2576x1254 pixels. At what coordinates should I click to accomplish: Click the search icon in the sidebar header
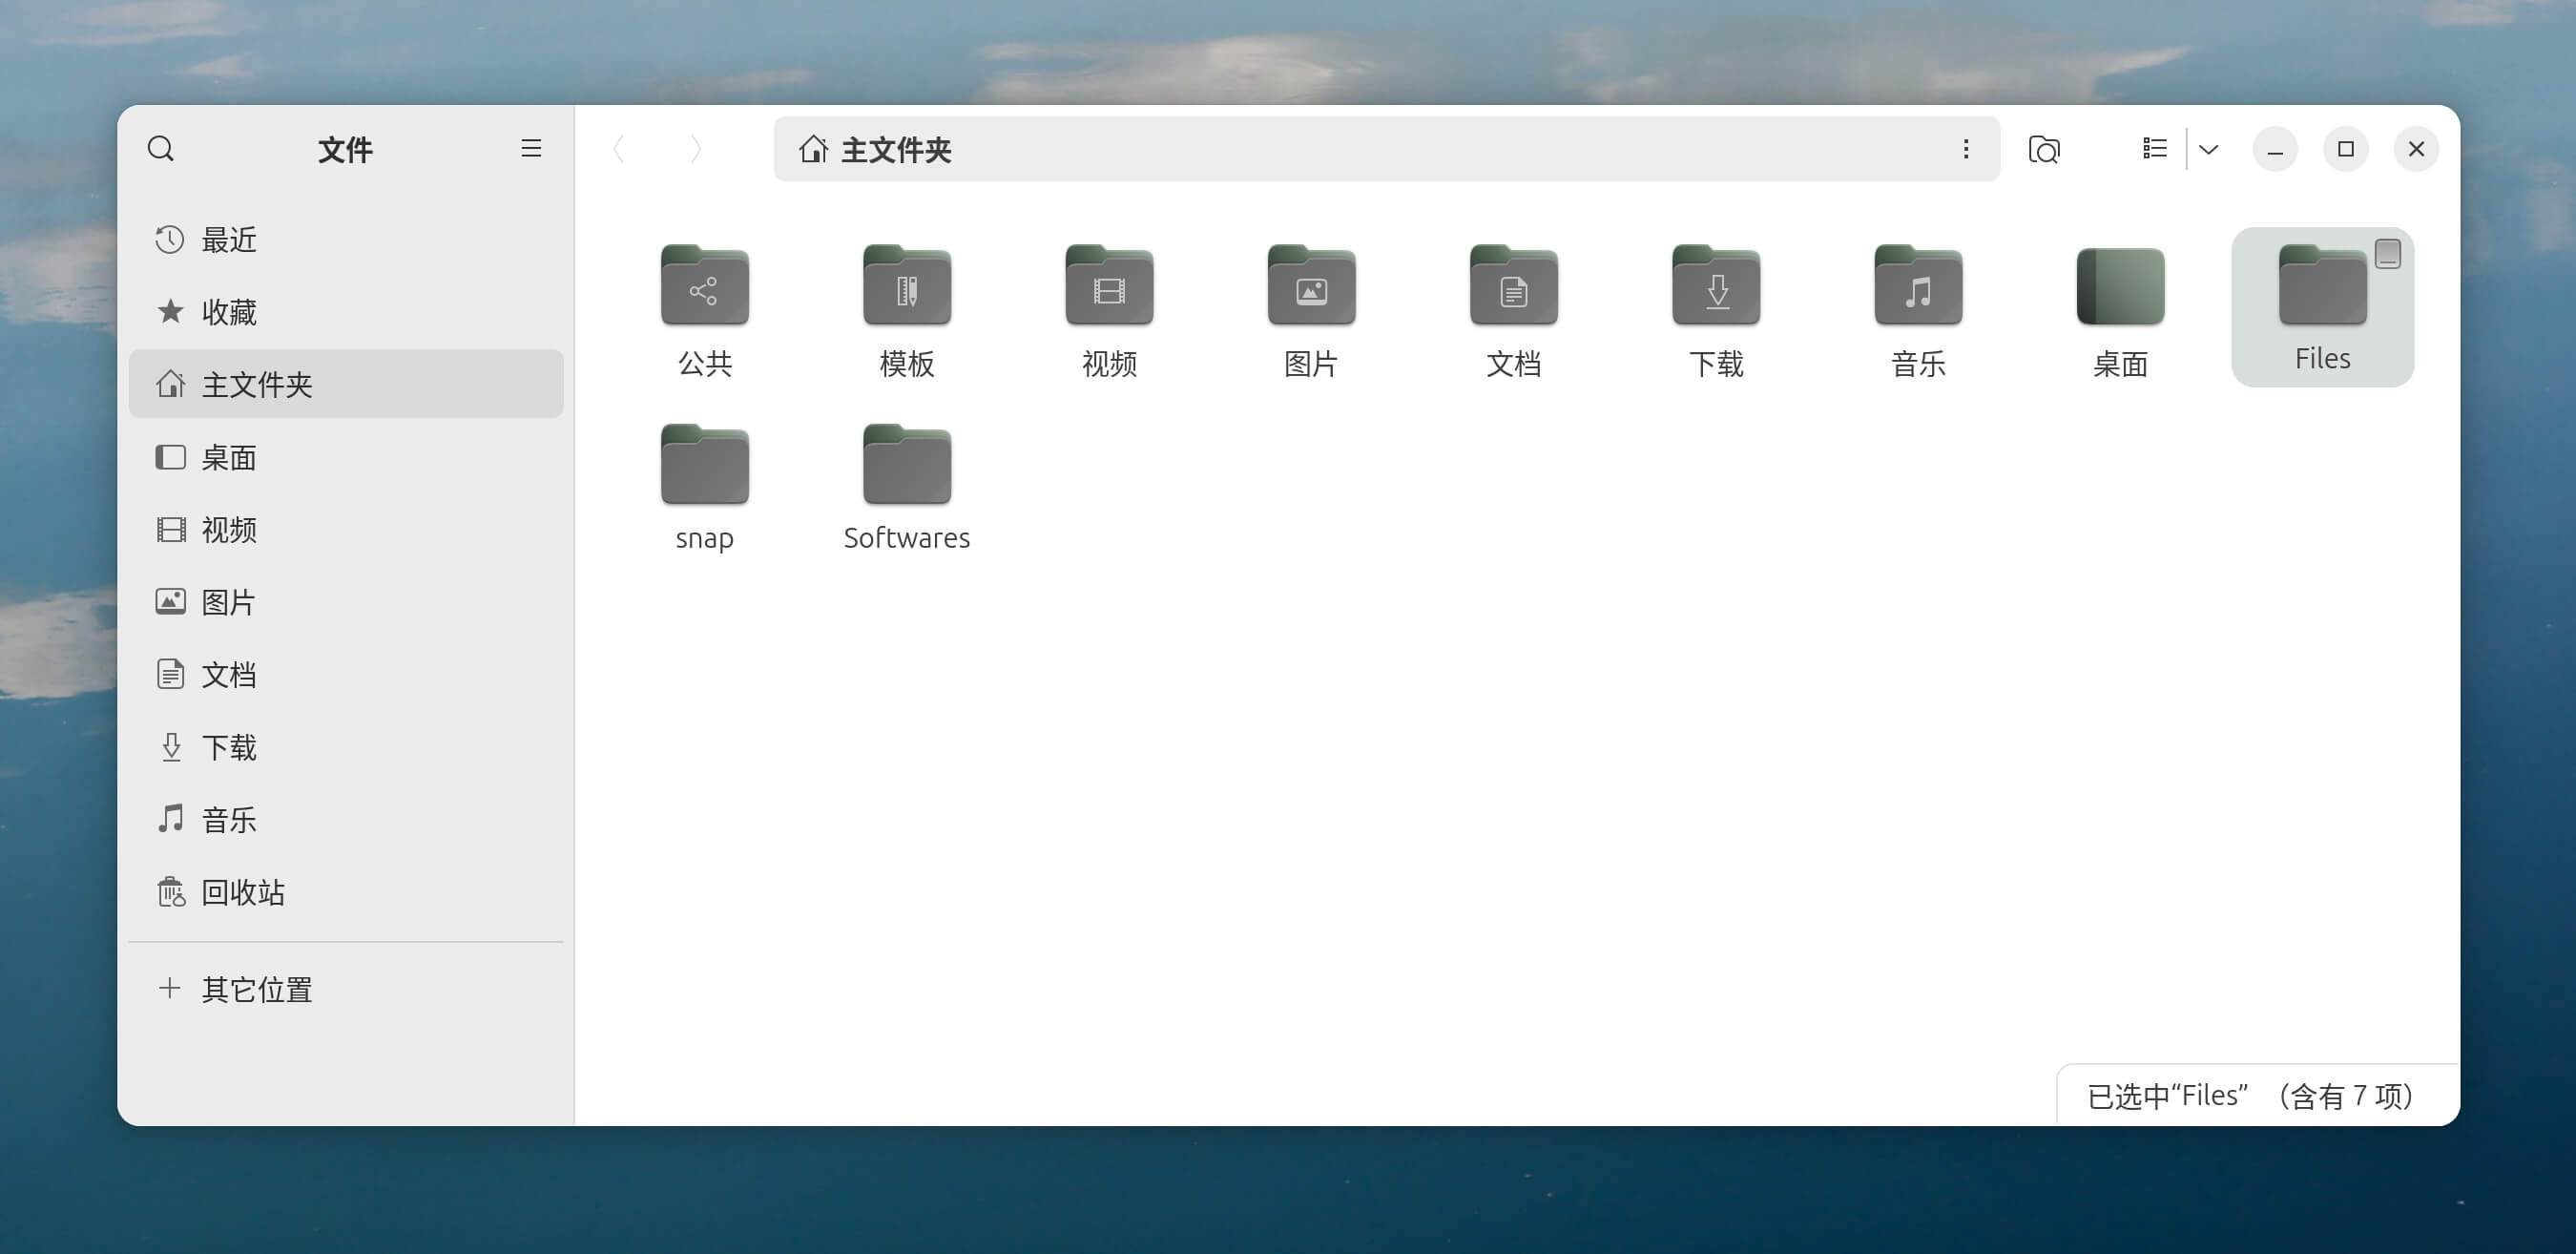[161, 149]
